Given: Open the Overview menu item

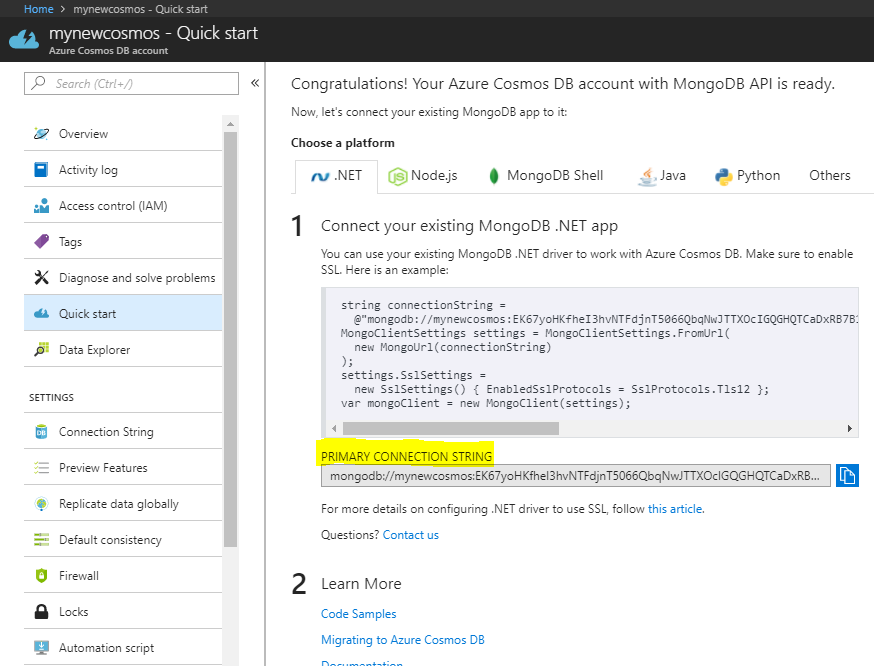Looking at the screenshot, I should coord(123,134).
